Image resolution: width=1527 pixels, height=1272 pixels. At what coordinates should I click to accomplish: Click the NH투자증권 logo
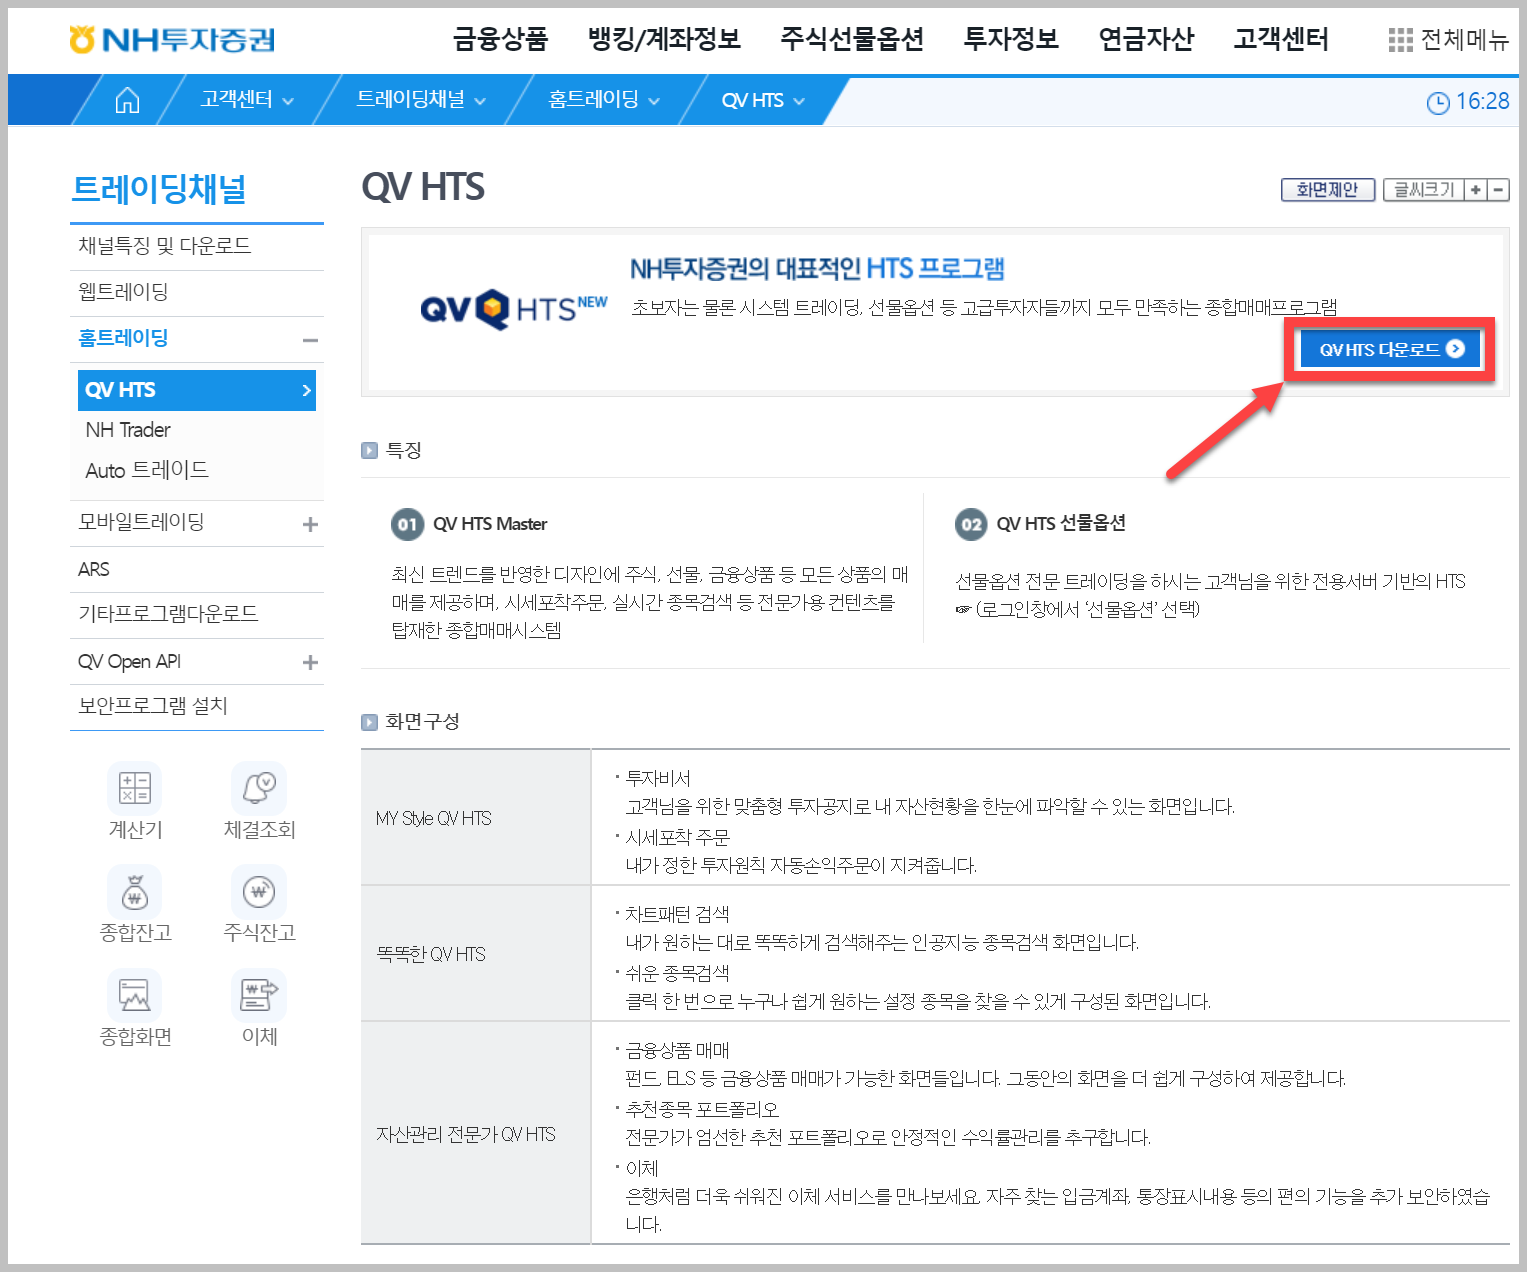click(x=172, y=40)
